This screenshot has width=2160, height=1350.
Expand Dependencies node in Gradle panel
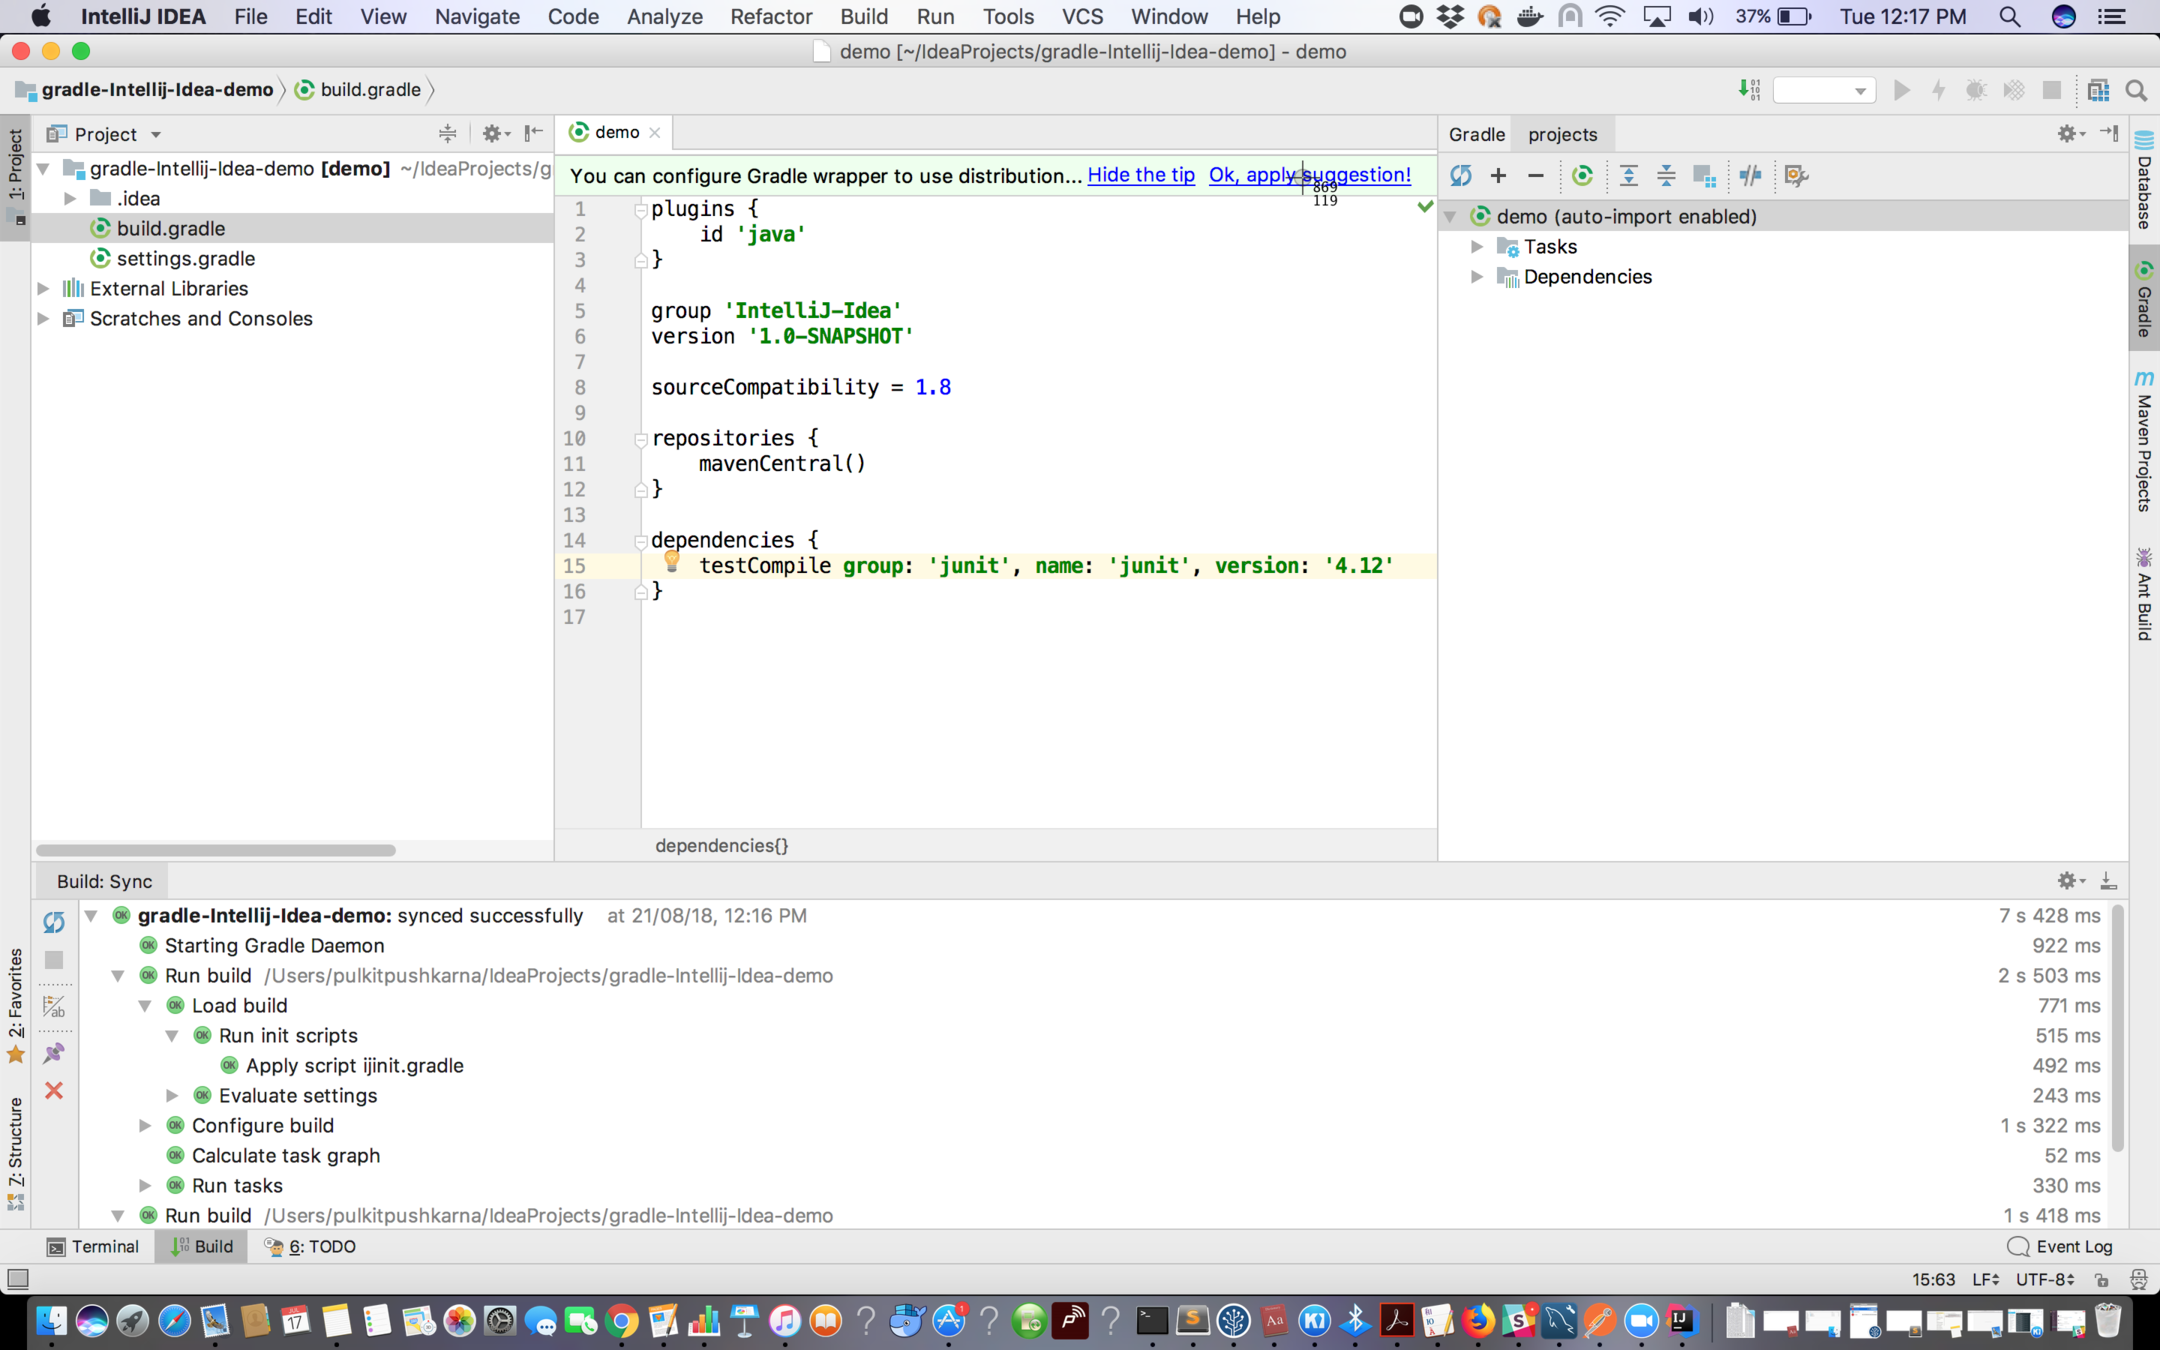pos(1477,276)
